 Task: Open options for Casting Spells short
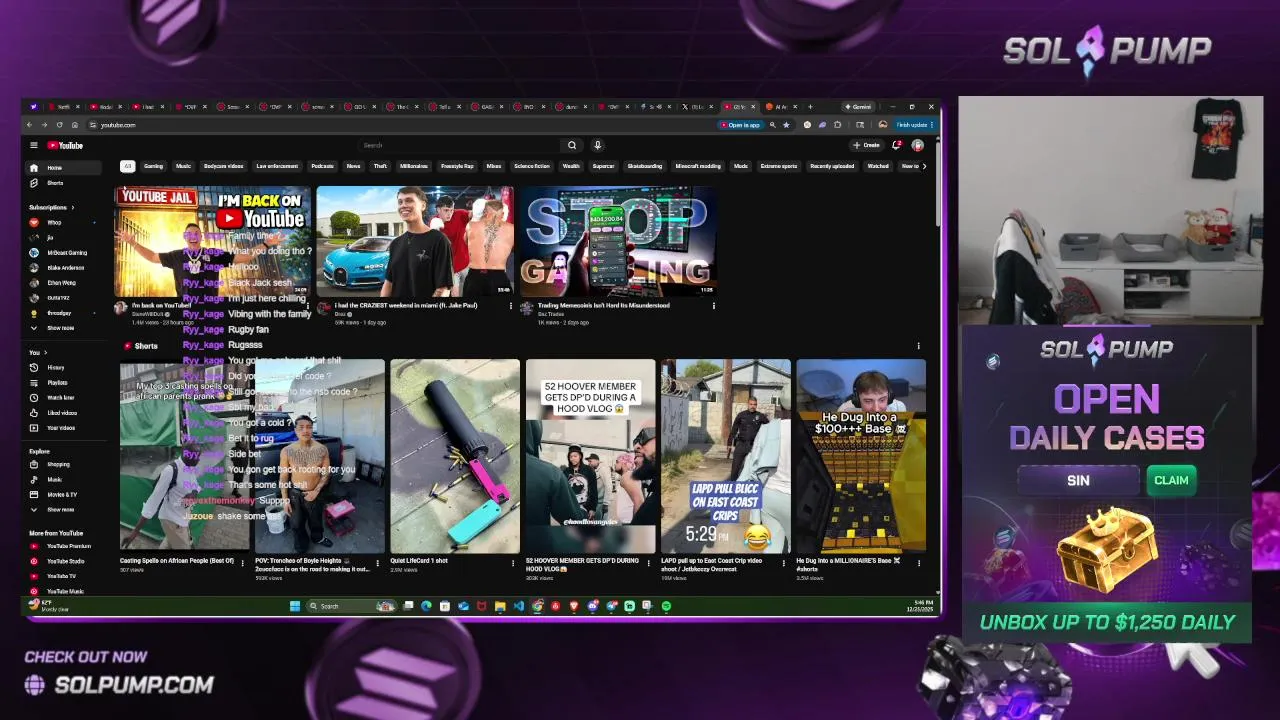pyautogui.click(x=242, y=563)
